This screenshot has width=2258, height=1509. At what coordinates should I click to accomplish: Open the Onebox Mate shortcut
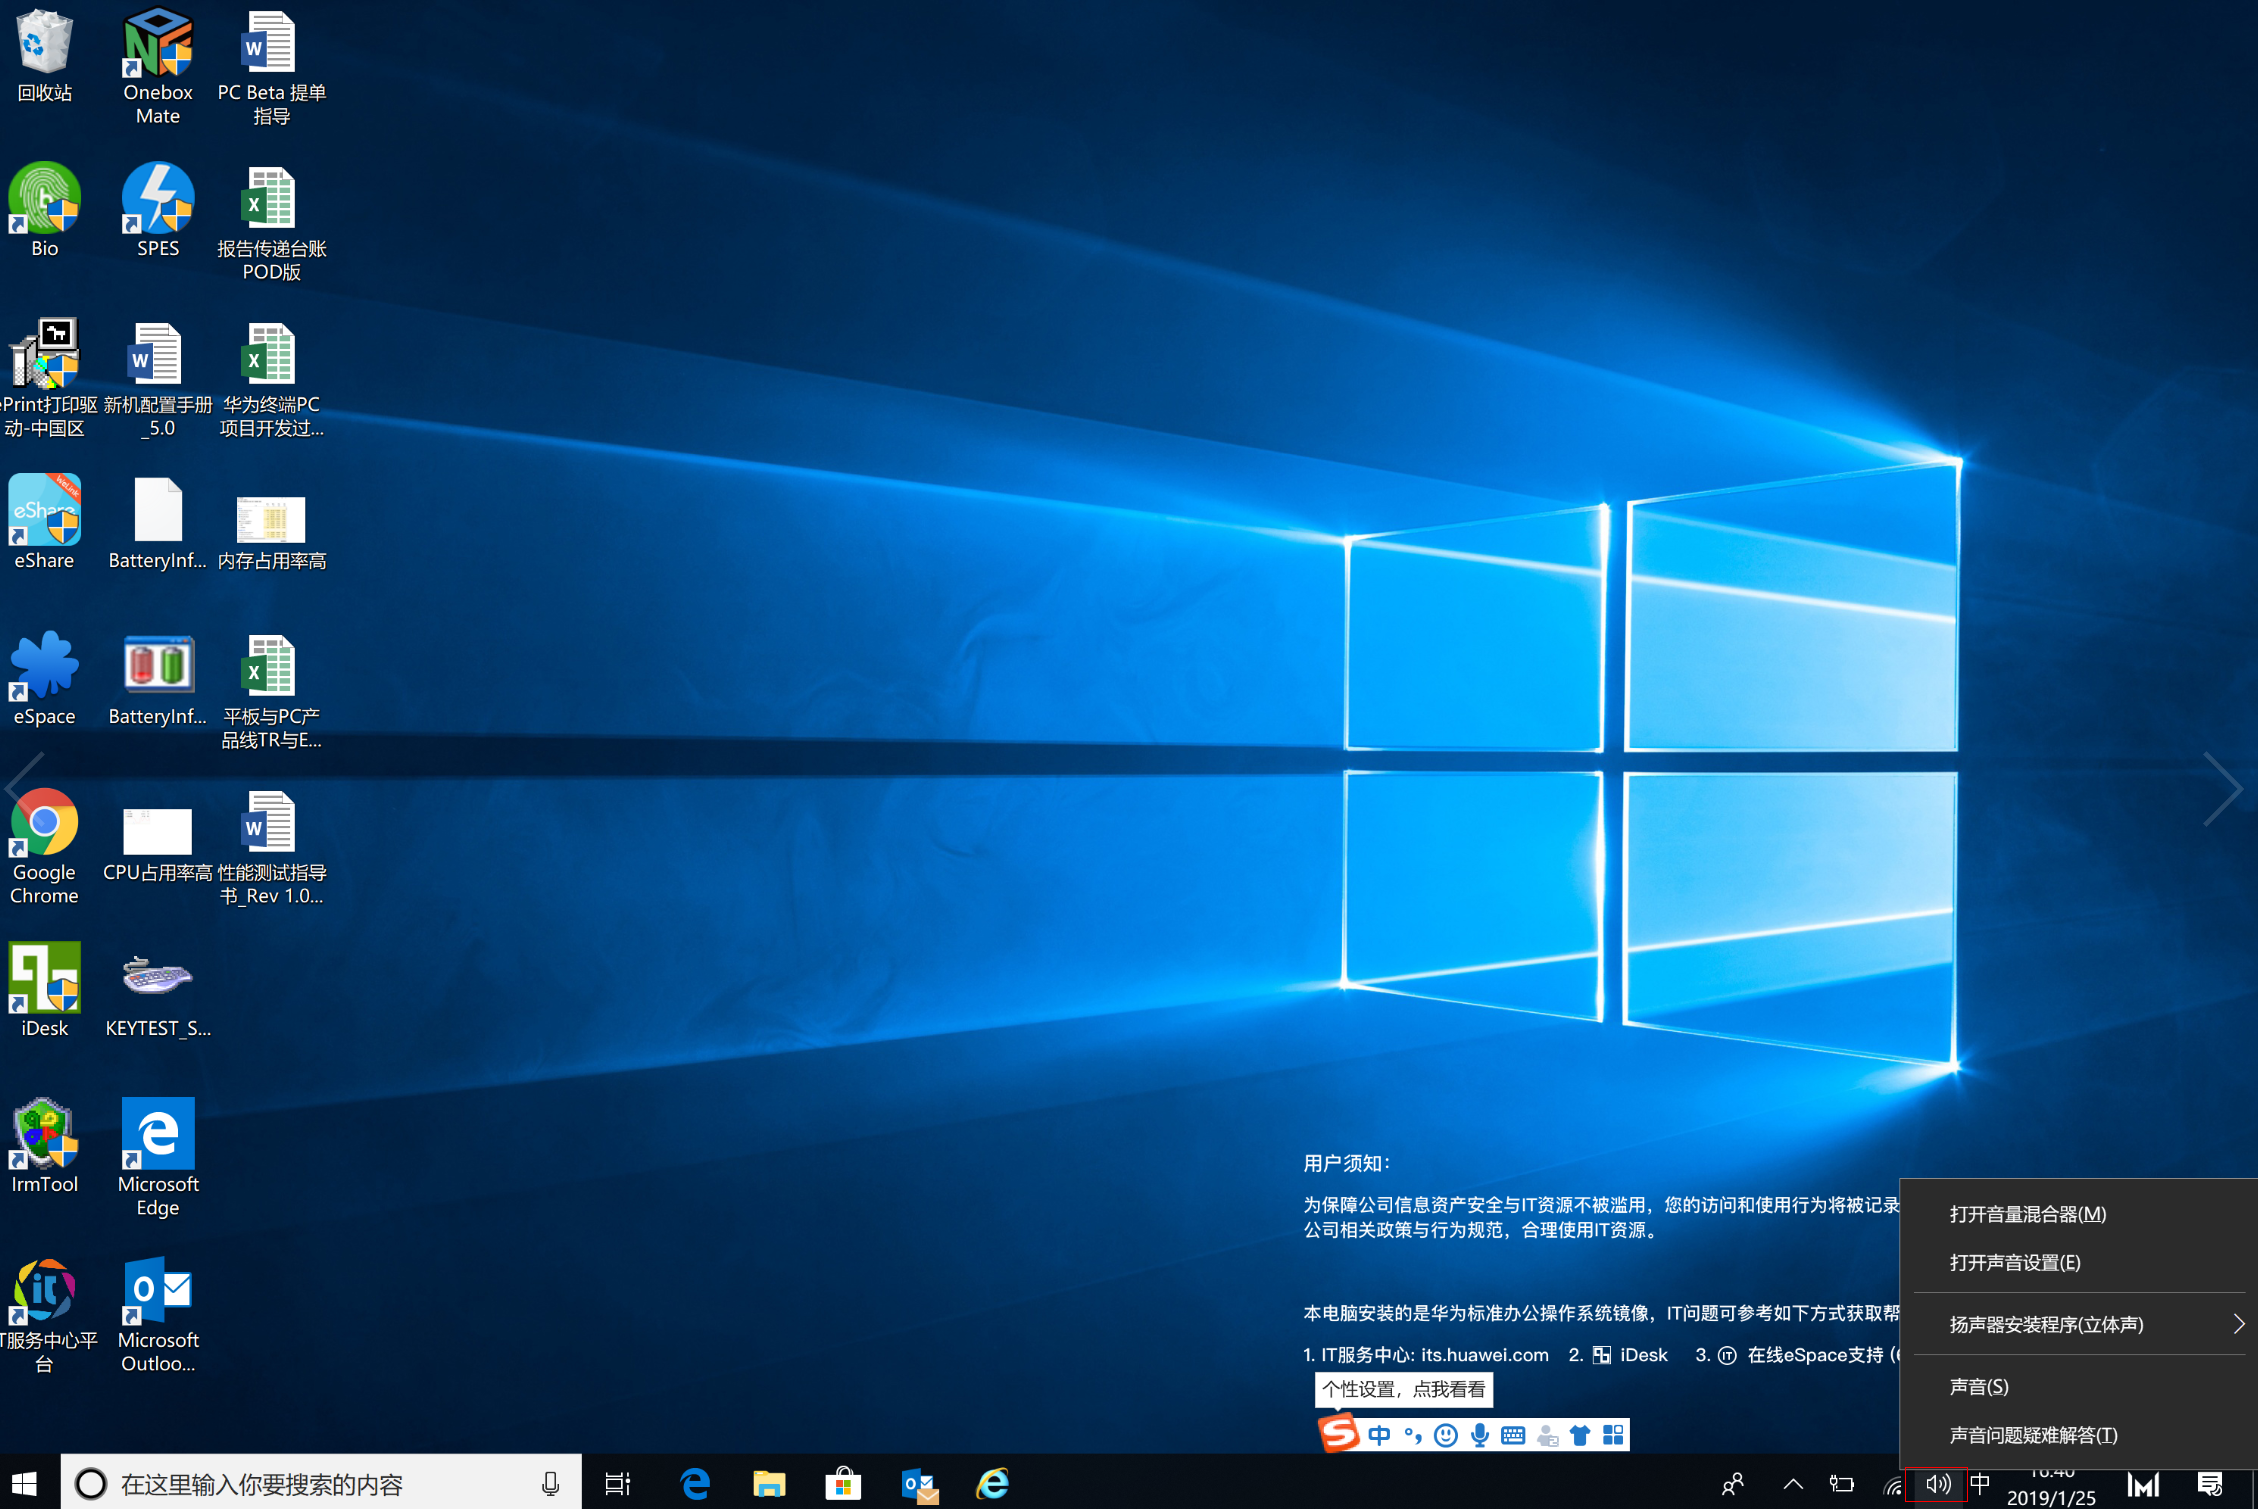[x=158, y=44]
